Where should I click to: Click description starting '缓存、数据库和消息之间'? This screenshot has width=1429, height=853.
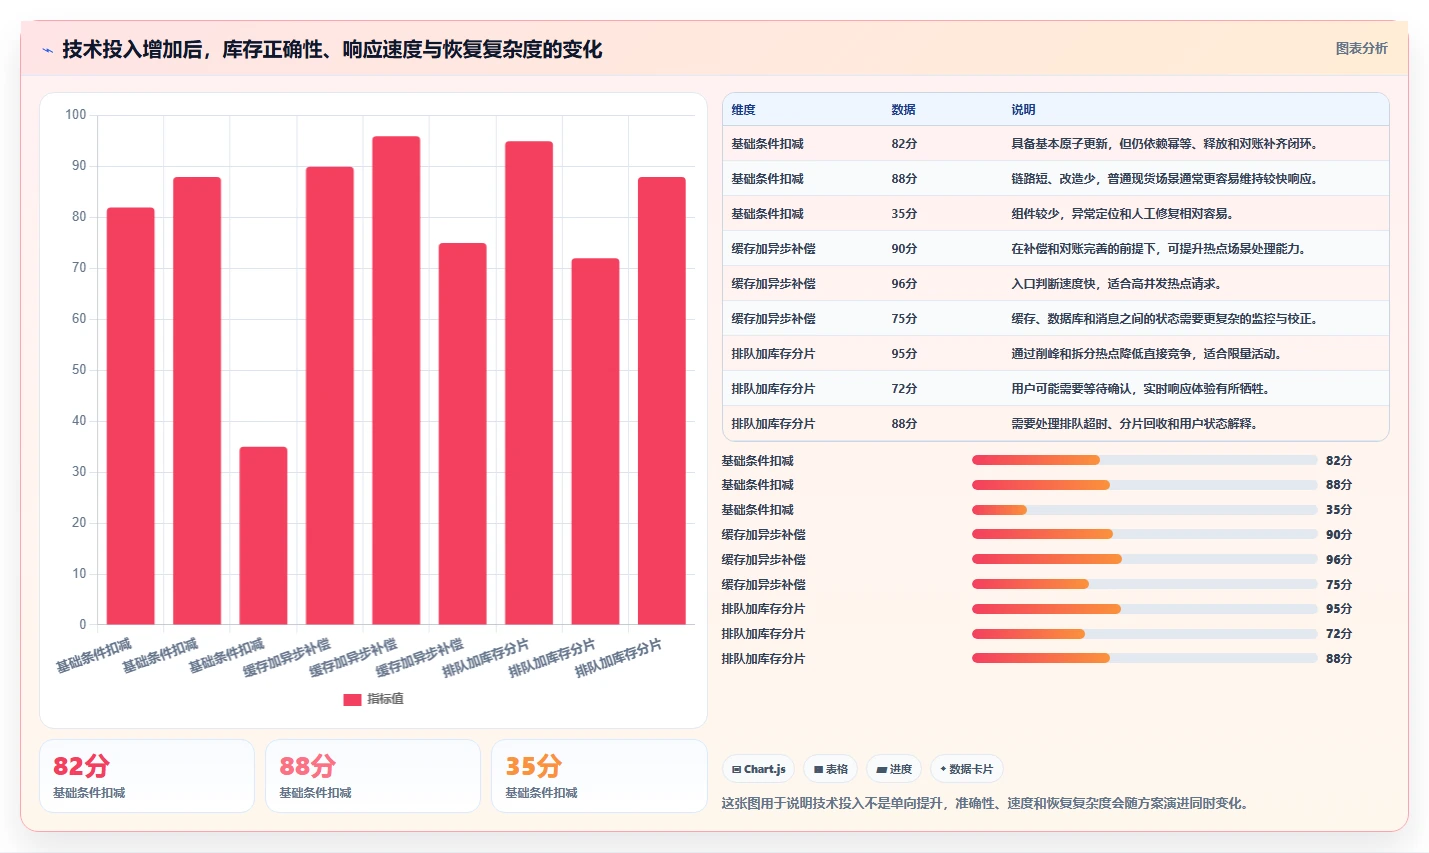coord(1166,319)
